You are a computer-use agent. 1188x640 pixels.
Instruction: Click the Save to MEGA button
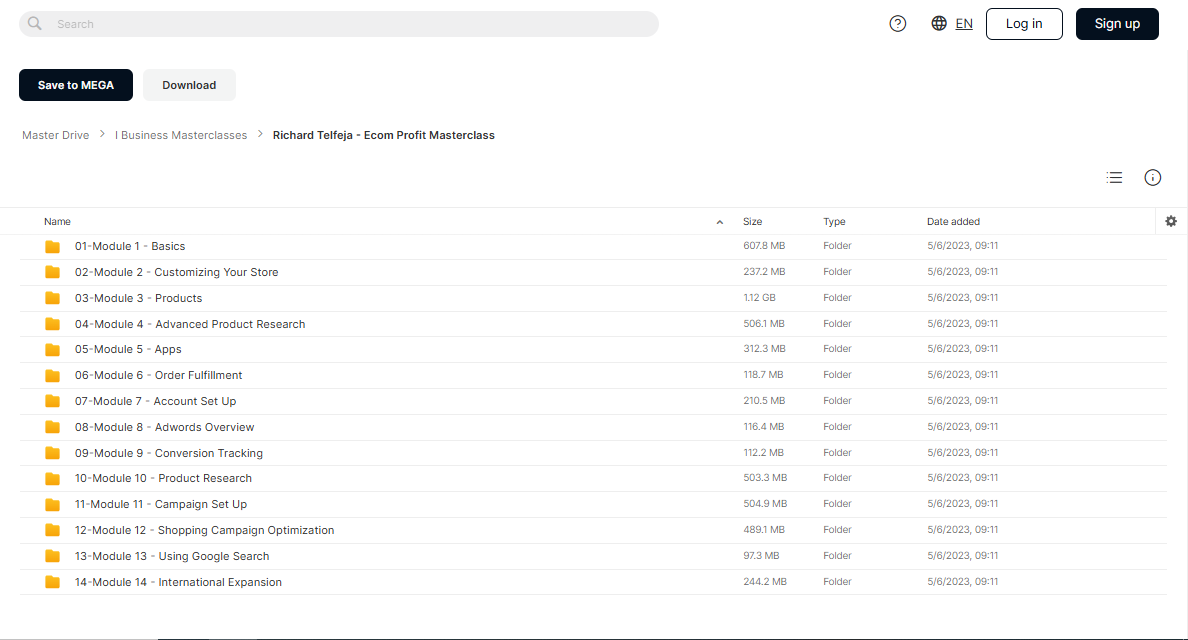click(76, 85)
